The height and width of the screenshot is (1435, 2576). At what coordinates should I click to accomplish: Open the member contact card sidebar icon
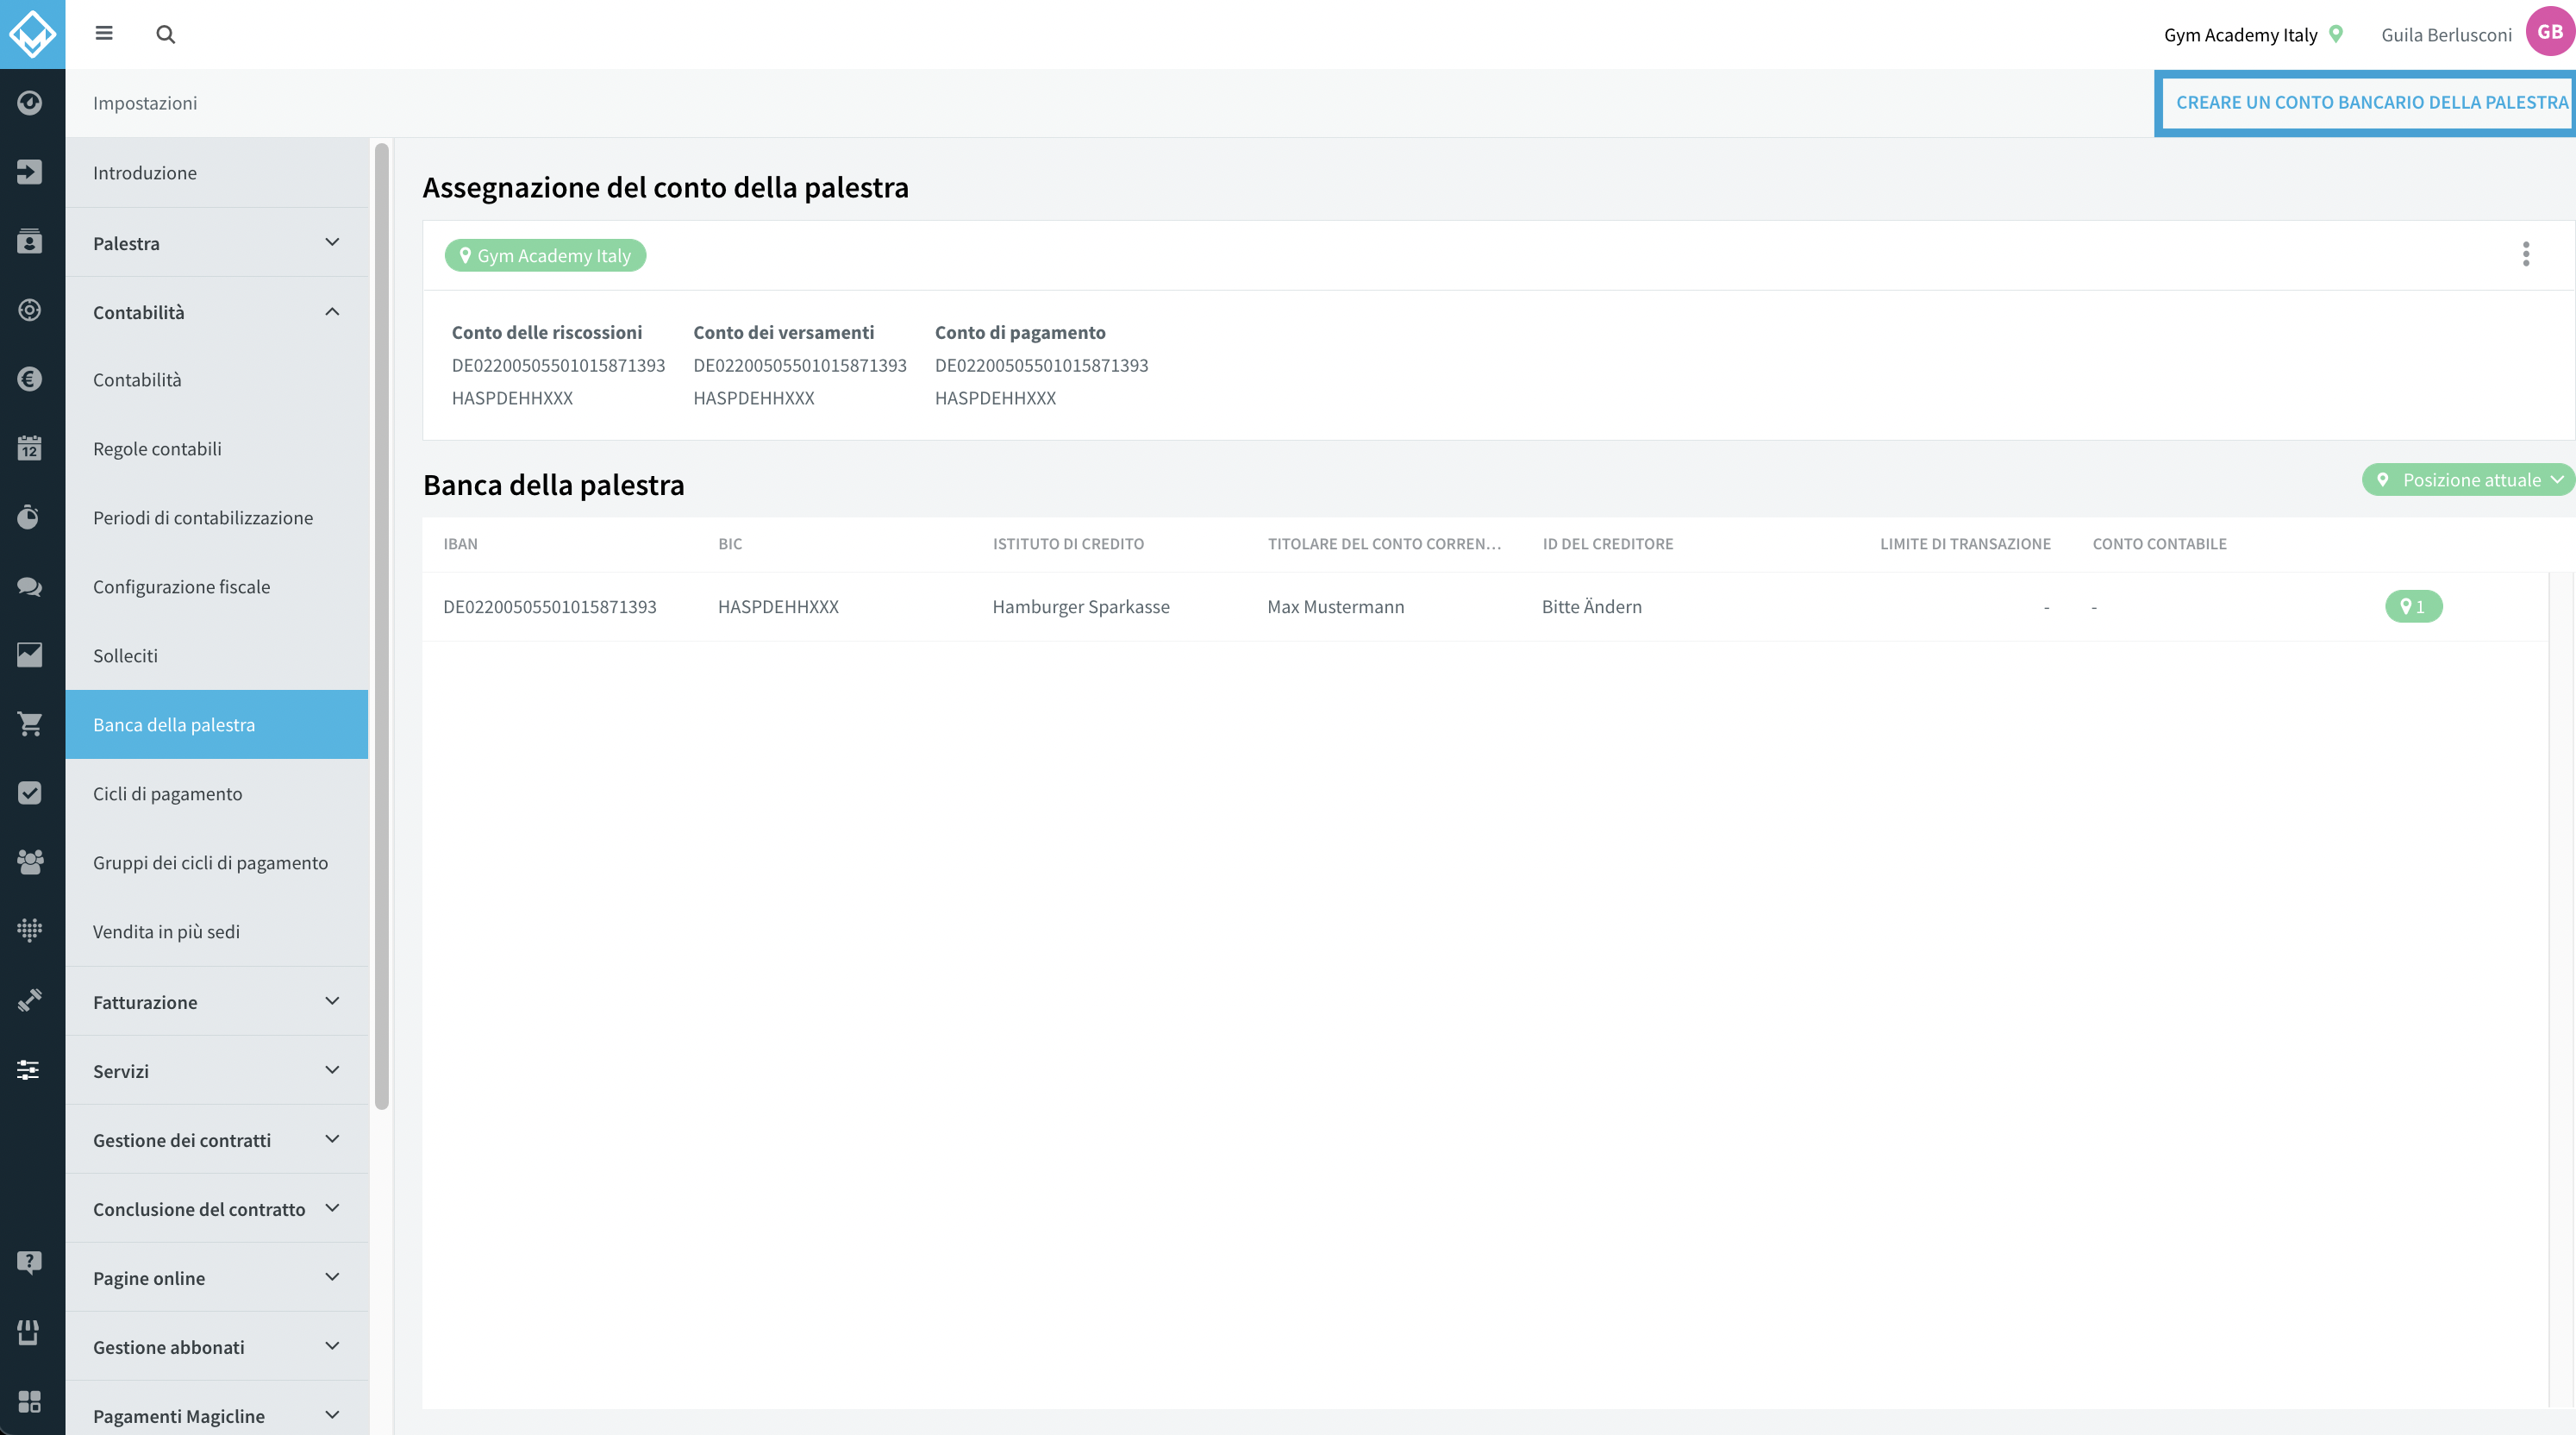(30, 241)
